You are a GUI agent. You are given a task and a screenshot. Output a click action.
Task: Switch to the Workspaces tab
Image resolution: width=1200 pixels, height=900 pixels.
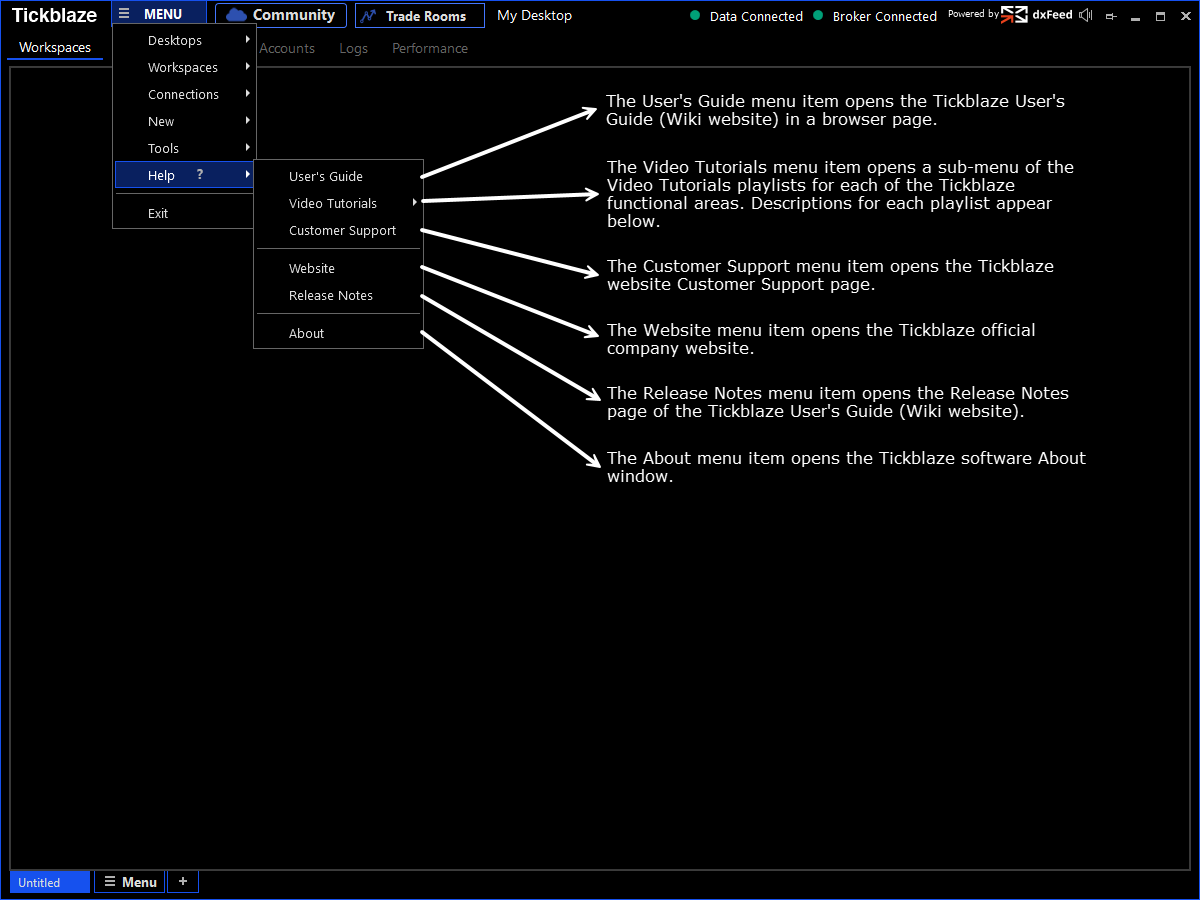(x=55, y=48)
